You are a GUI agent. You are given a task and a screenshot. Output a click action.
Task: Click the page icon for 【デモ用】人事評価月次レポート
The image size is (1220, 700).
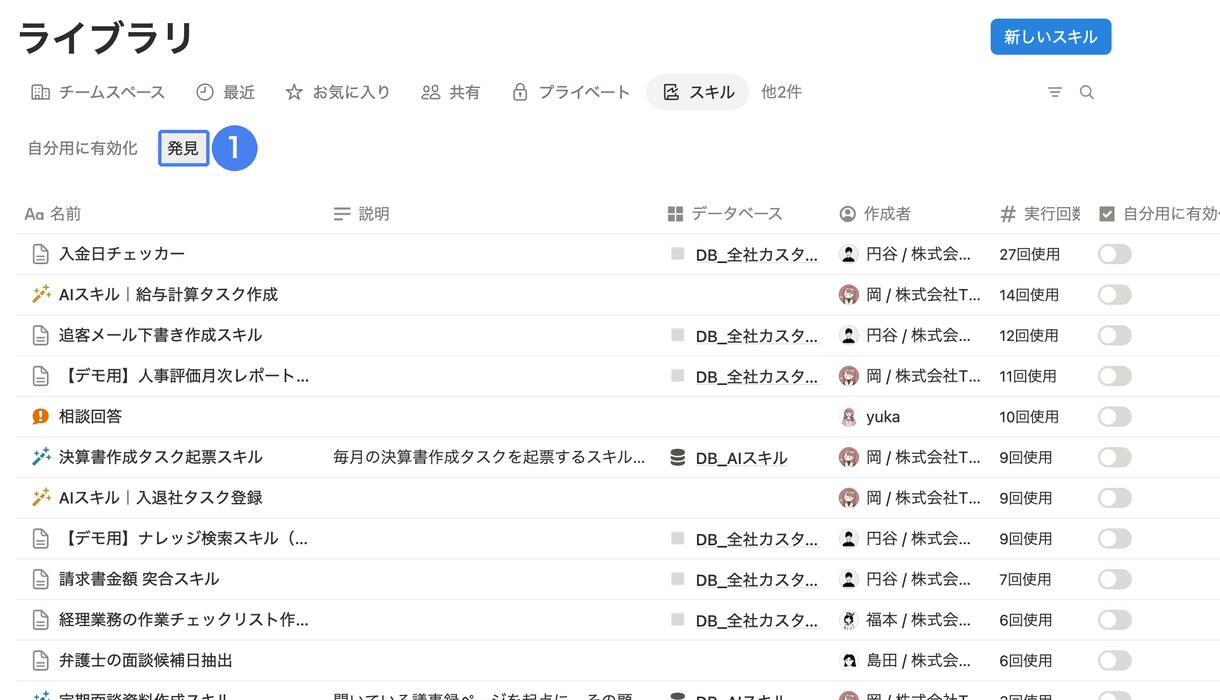click(x=40, y=376)
